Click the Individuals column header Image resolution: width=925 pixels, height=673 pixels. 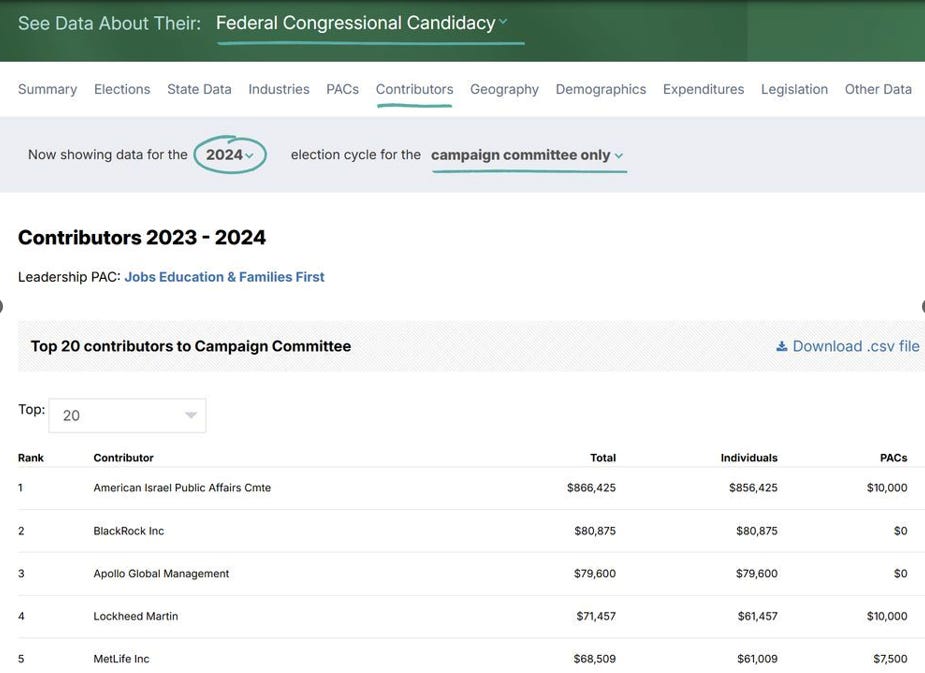pyautogui.click(x=749, y=458)
